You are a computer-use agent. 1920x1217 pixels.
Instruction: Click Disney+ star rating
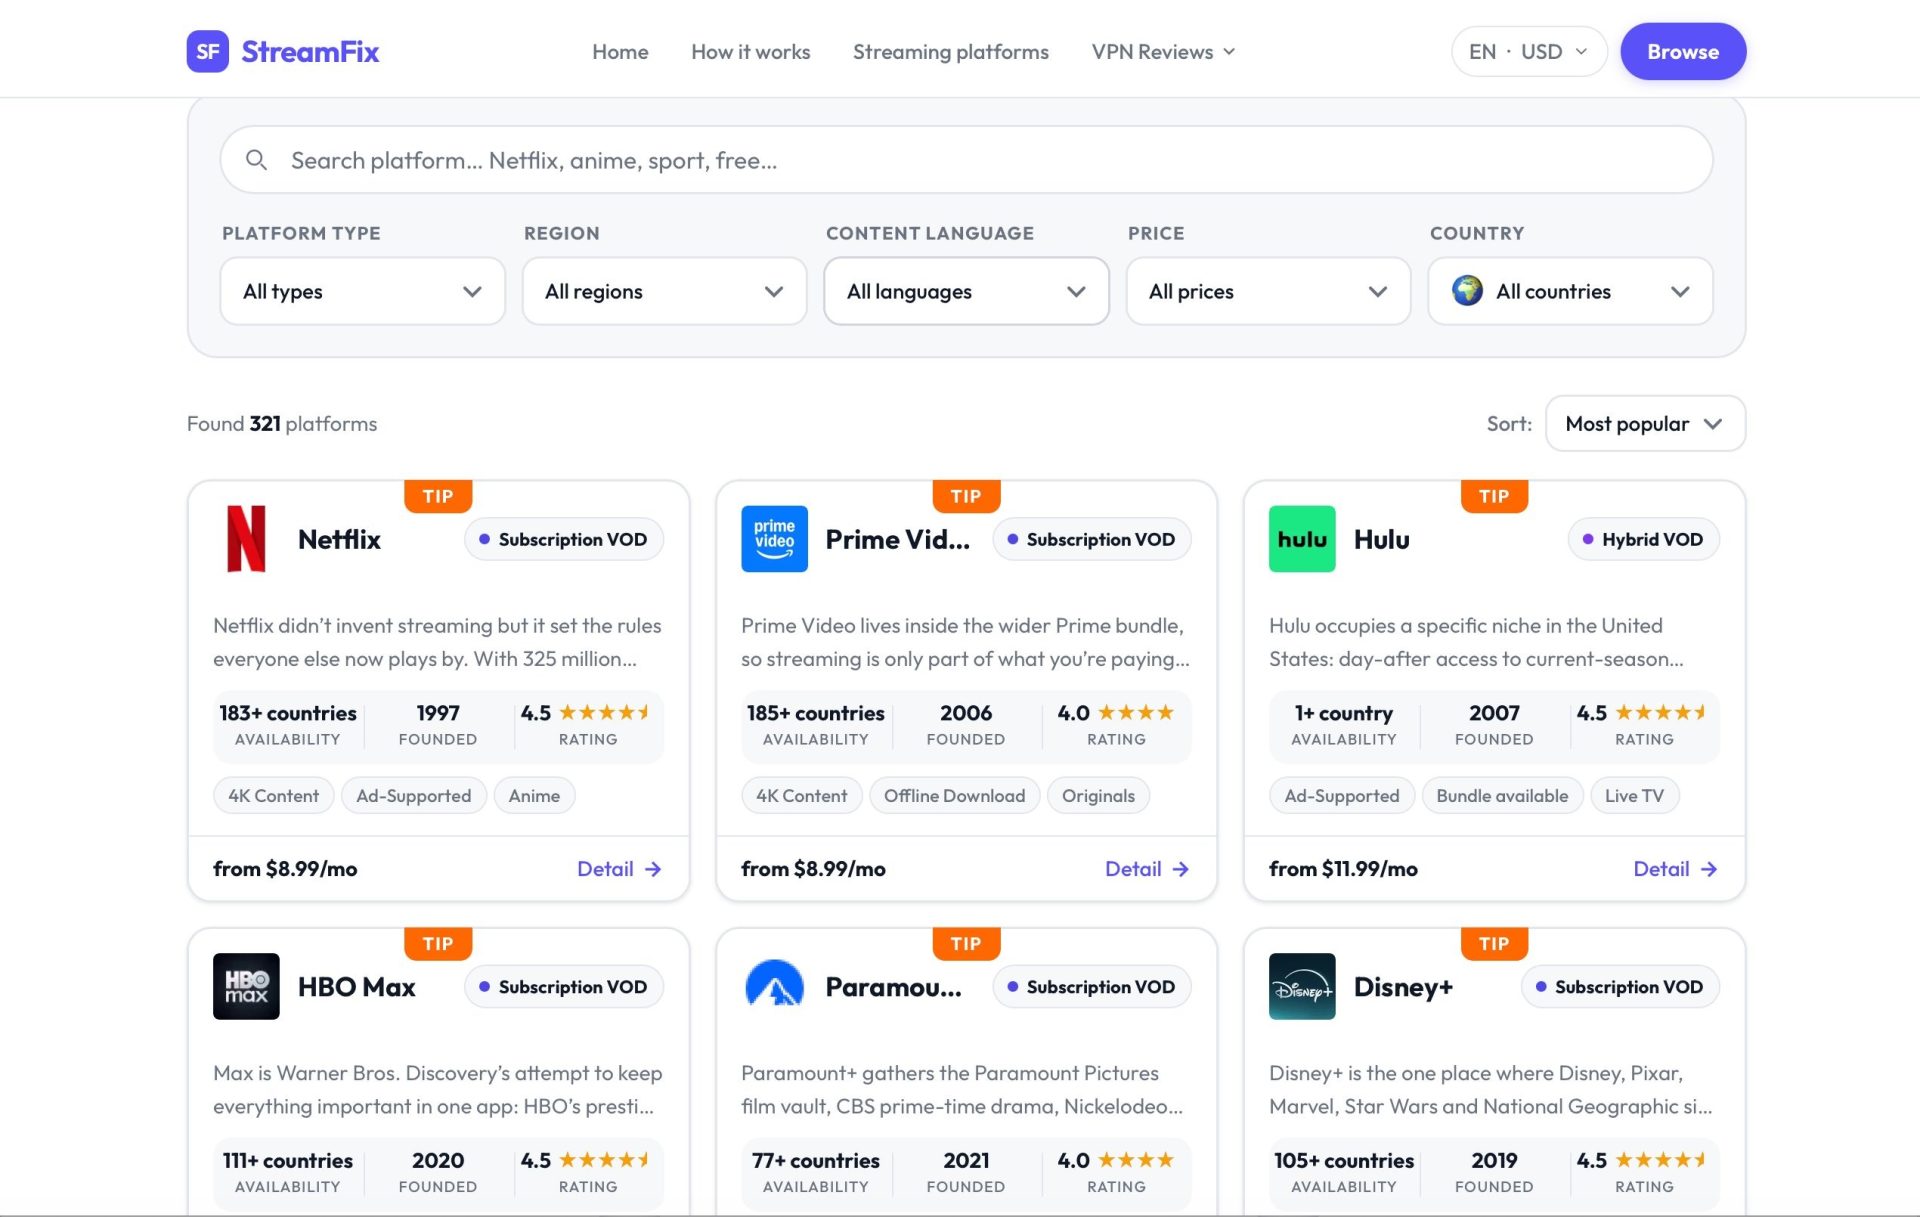coord(1660,1160)
